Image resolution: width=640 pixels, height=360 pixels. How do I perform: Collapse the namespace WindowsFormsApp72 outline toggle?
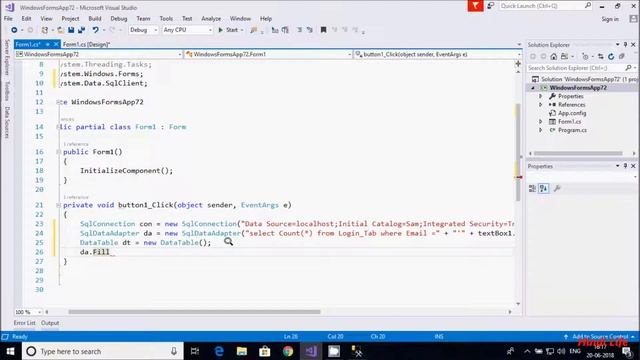58,102
